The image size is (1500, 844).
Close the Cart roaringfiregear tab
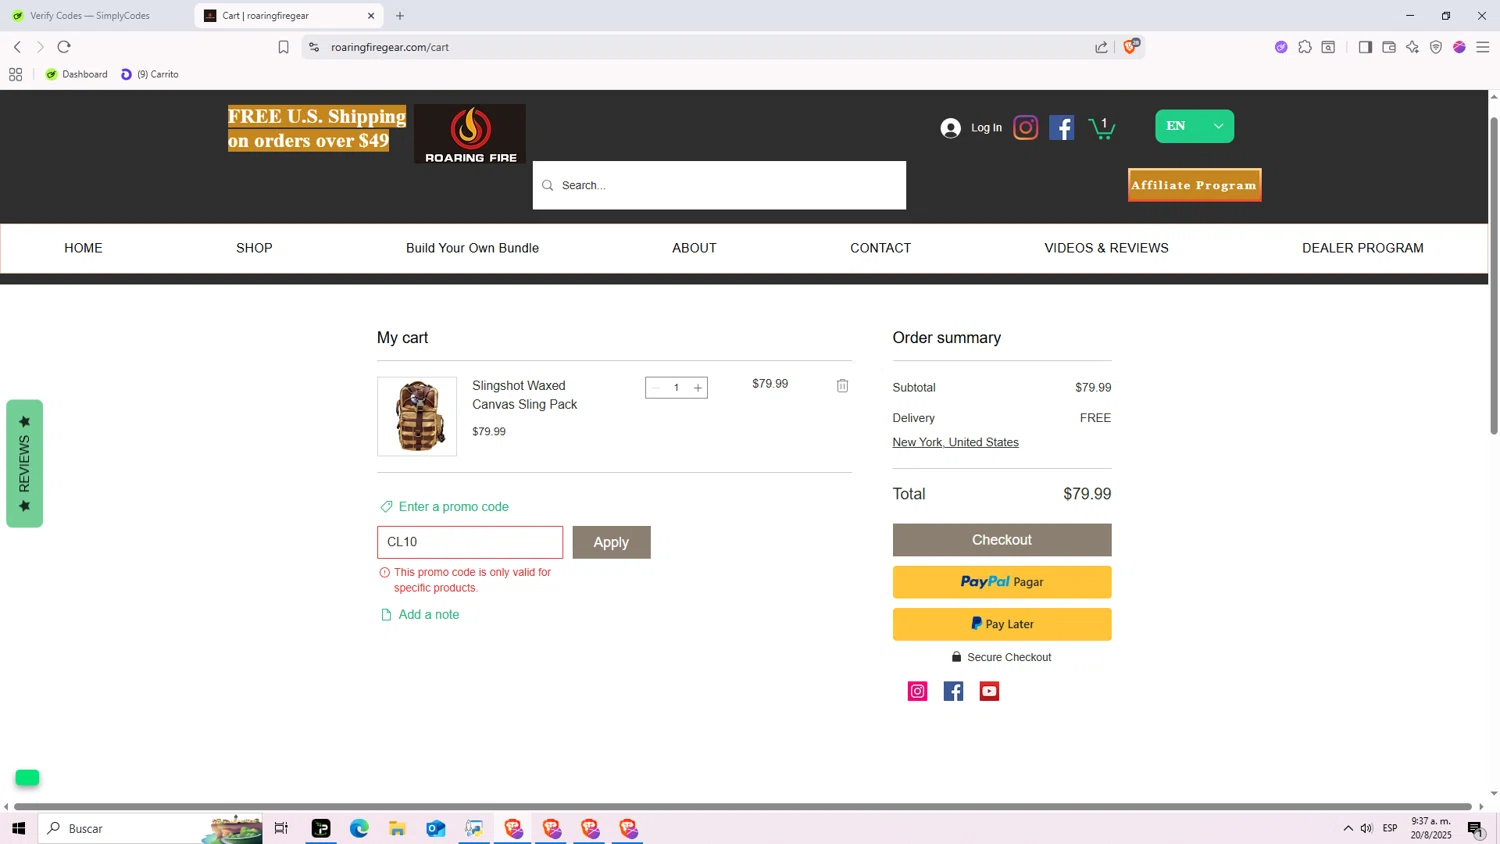pos(371,16)
